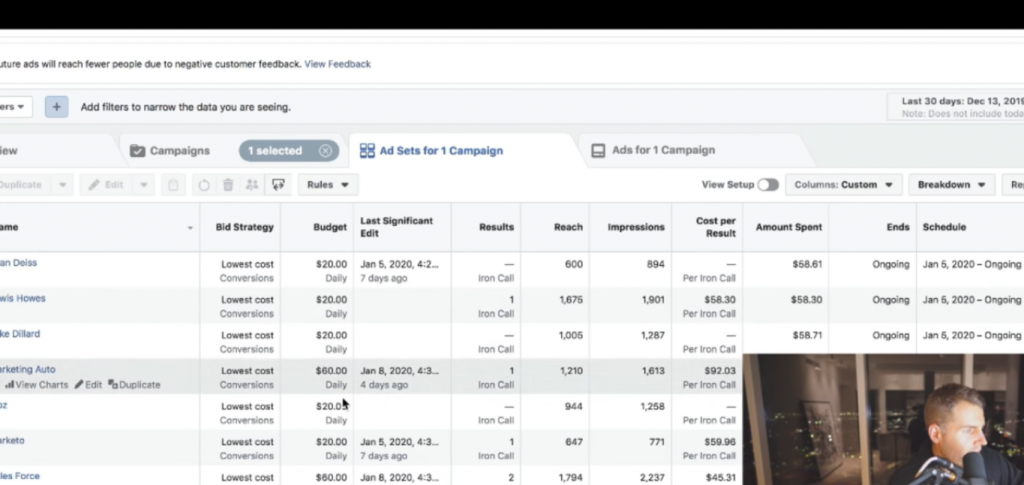Click the 'Jan 5, 2020, 4:2...' edit date cell
The height and width of the screenshot is (485, 1024).
click(x=399, y=264)
